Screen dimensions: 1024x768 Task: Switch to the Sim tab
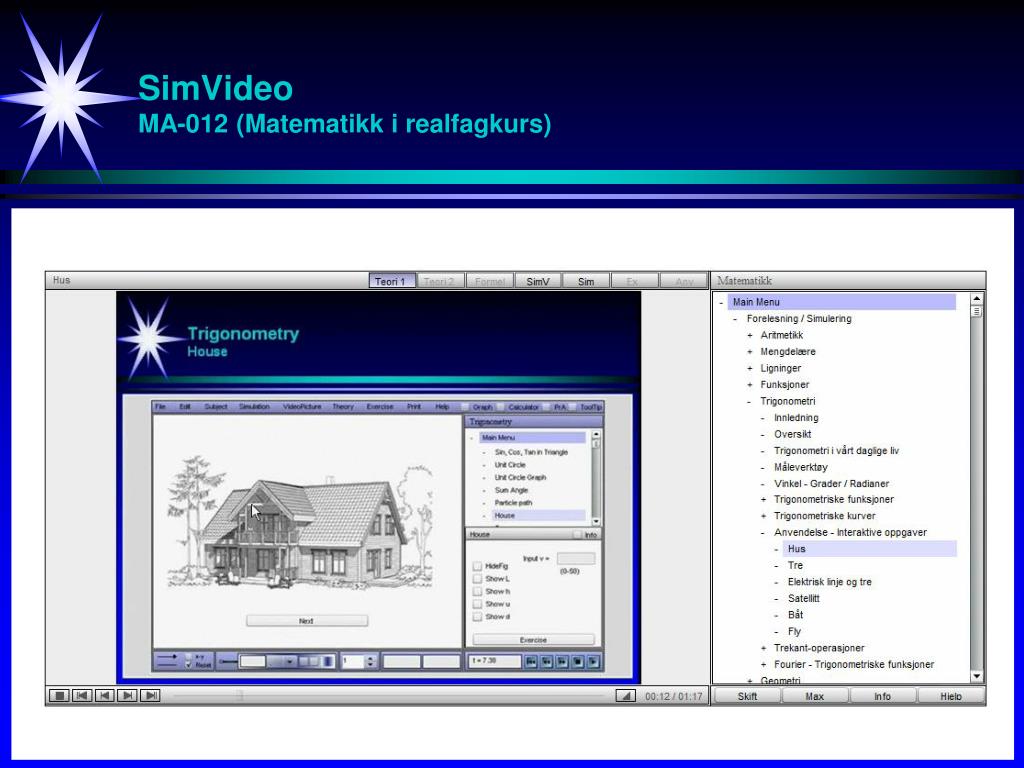[586, 281]
